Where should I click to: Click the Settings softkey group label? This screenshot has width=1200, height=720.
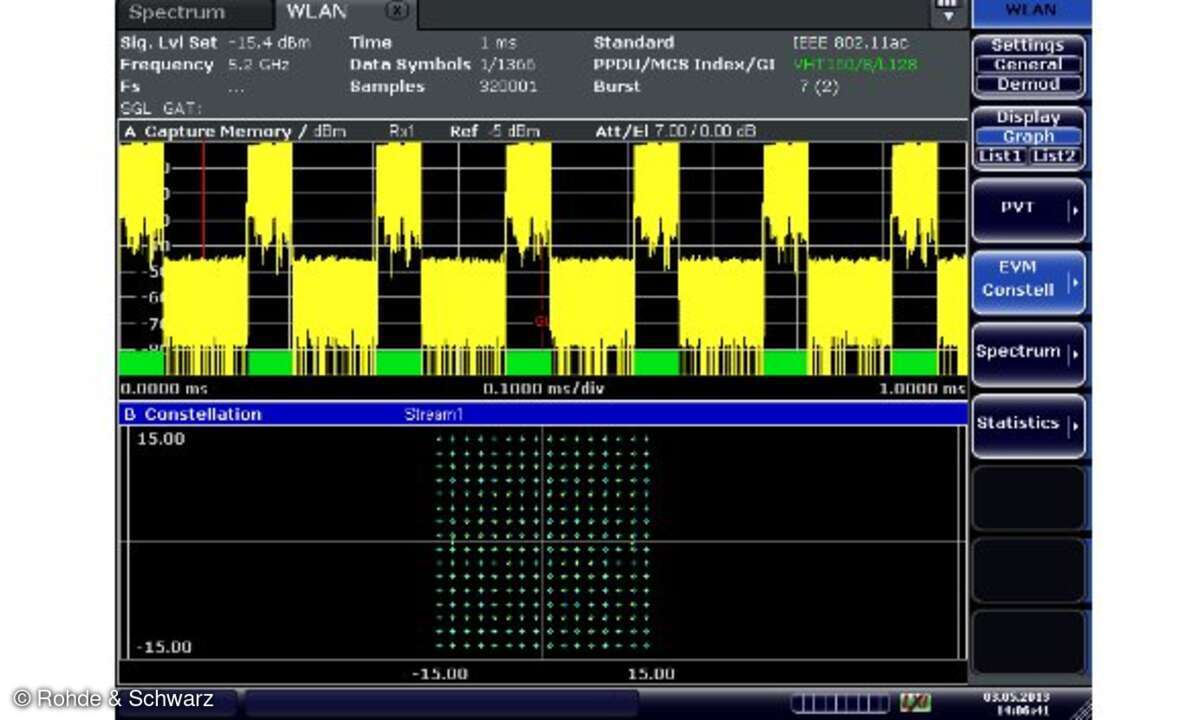click(1028, 45)
